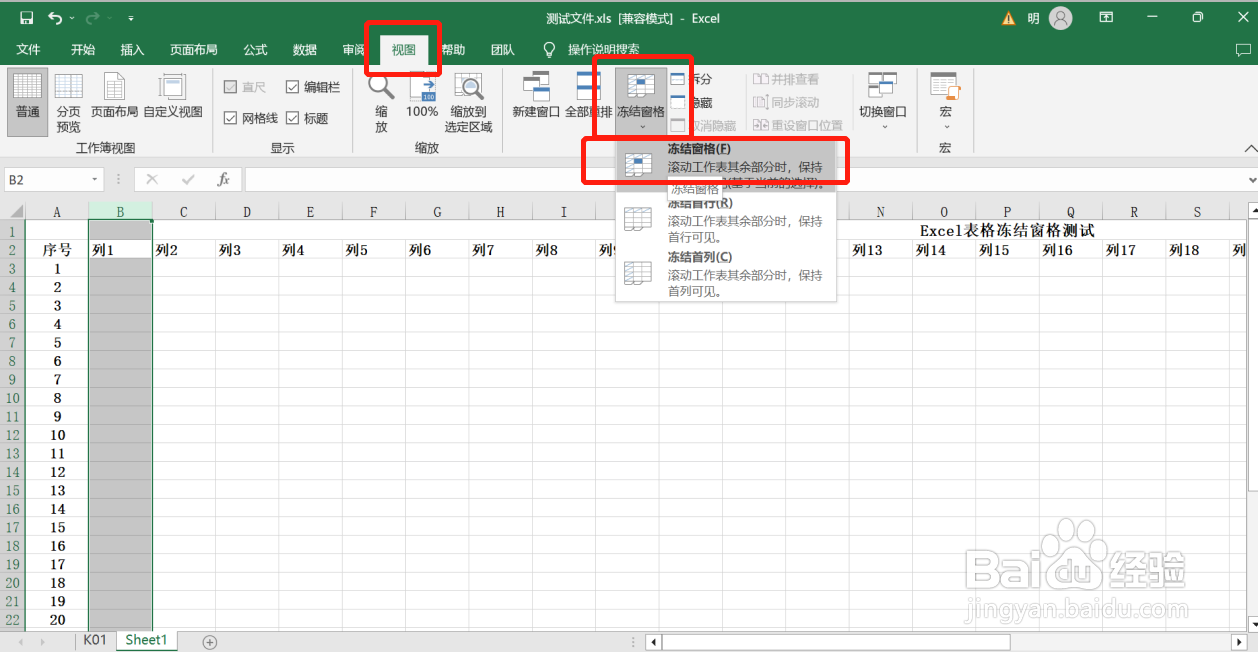Select the 普通 normal view icon
This screenshot has height=652, width=1258.
coord(28,103)
